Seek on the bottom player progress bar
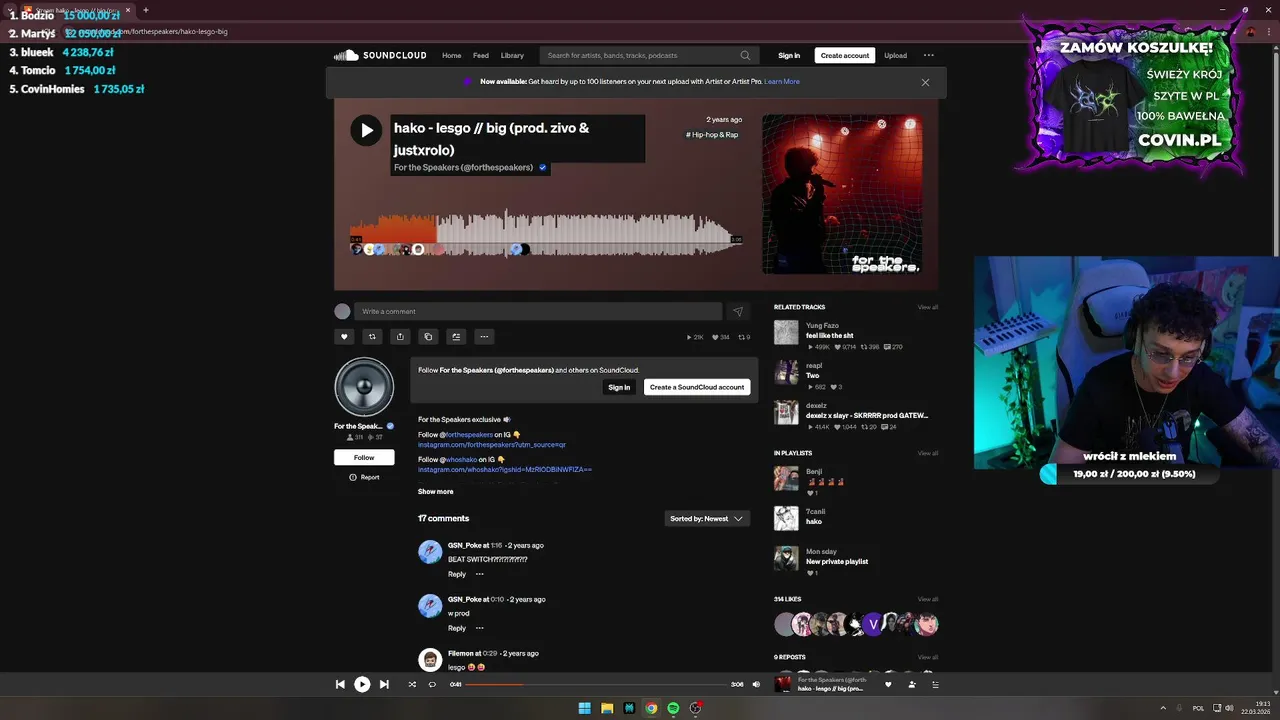This screenshot has height=720, width=1280. pos(596,684)
